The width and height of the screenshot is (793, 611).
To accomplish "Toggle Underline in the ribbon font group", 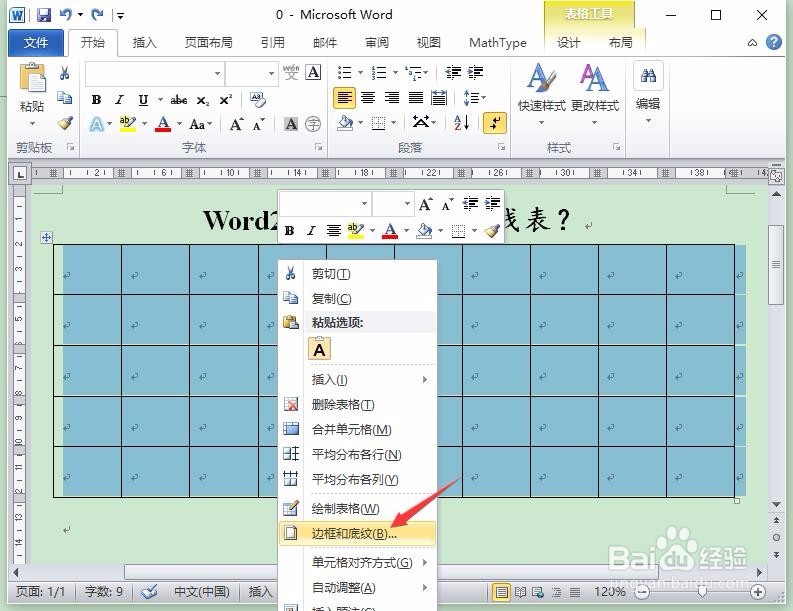I will (143, 100).
